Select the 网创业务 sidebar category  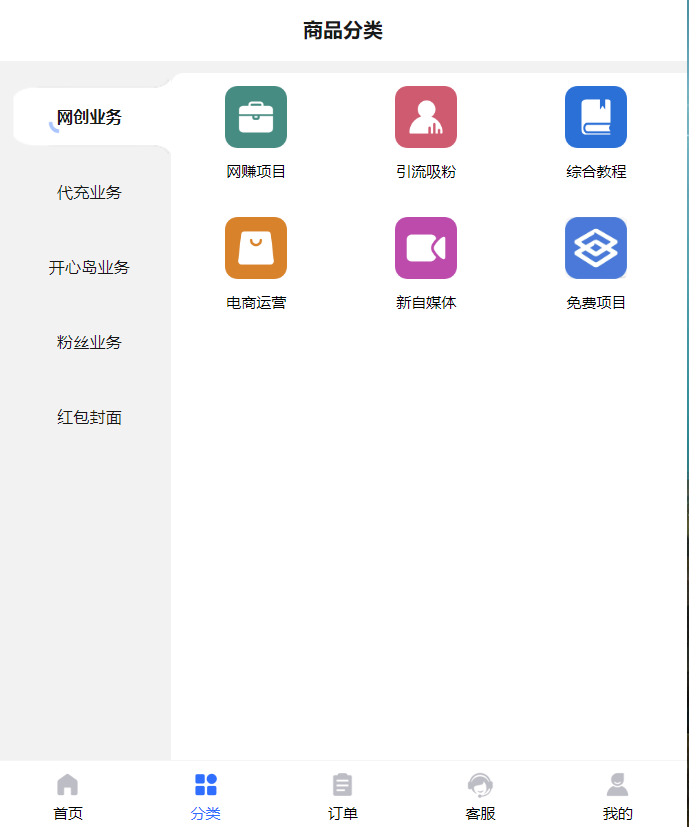click(x=90, y=117)
